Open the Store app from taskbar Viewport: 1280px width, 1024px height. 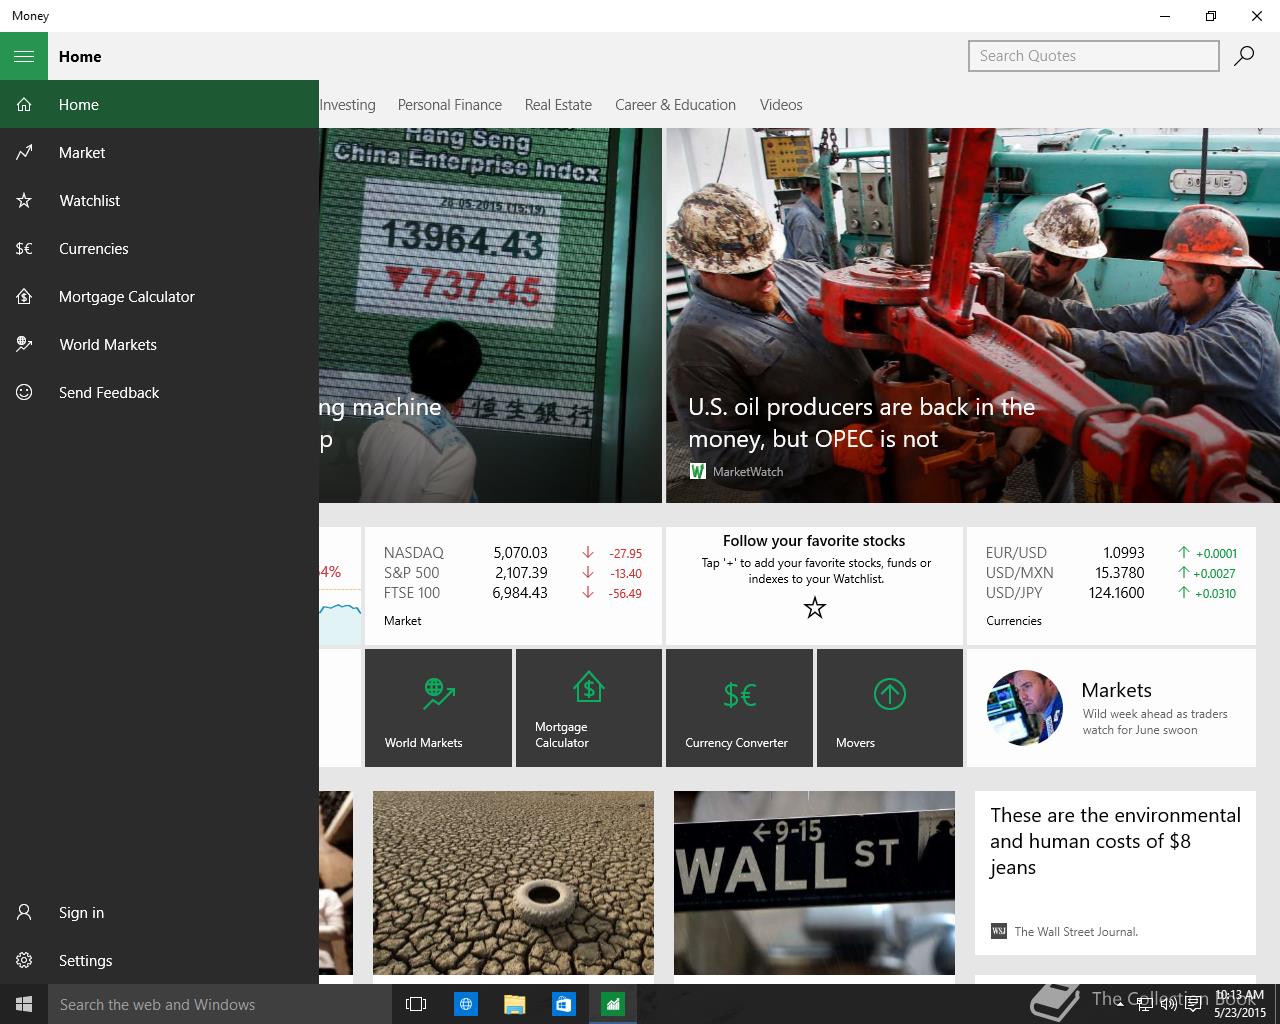(563, 1004)
